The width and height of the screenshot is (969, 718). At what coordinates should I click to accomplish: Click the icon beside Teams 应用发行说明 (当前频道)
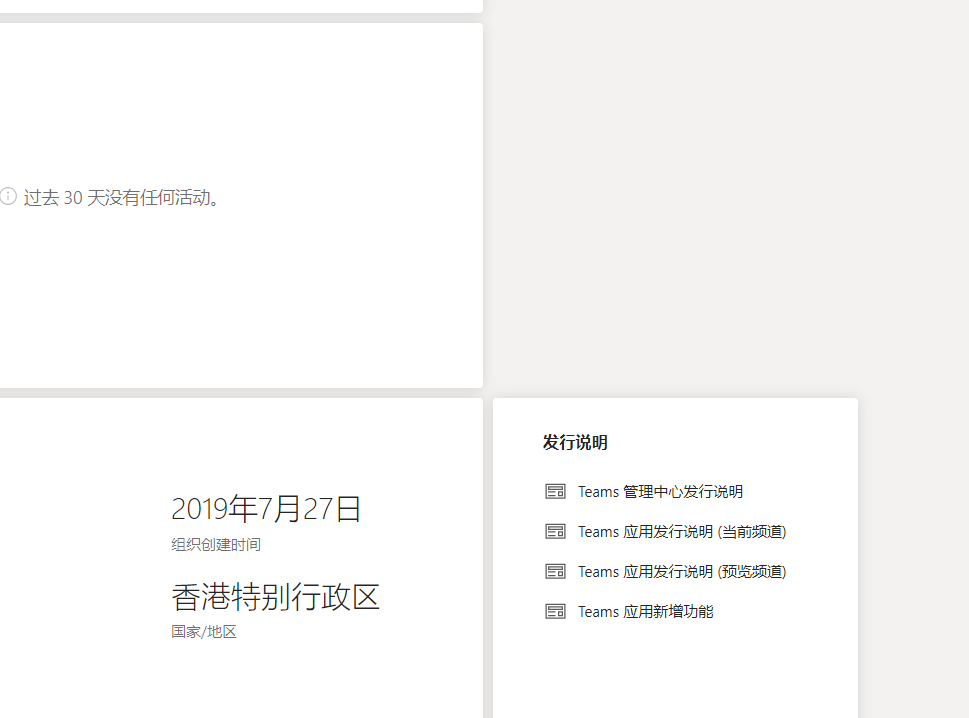[555, 531]
